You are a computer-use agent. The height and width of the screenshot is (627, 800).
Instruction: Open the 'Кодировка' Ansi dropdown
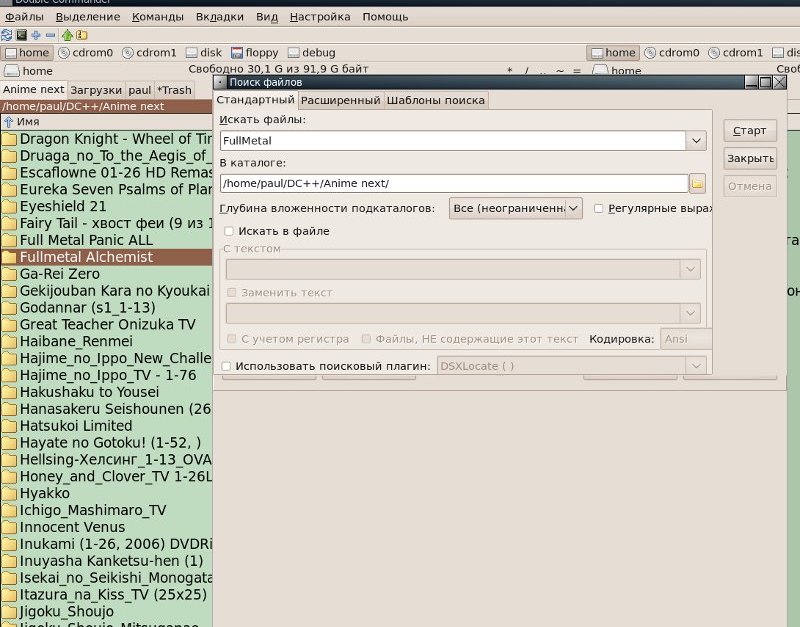tap(686, 339)
